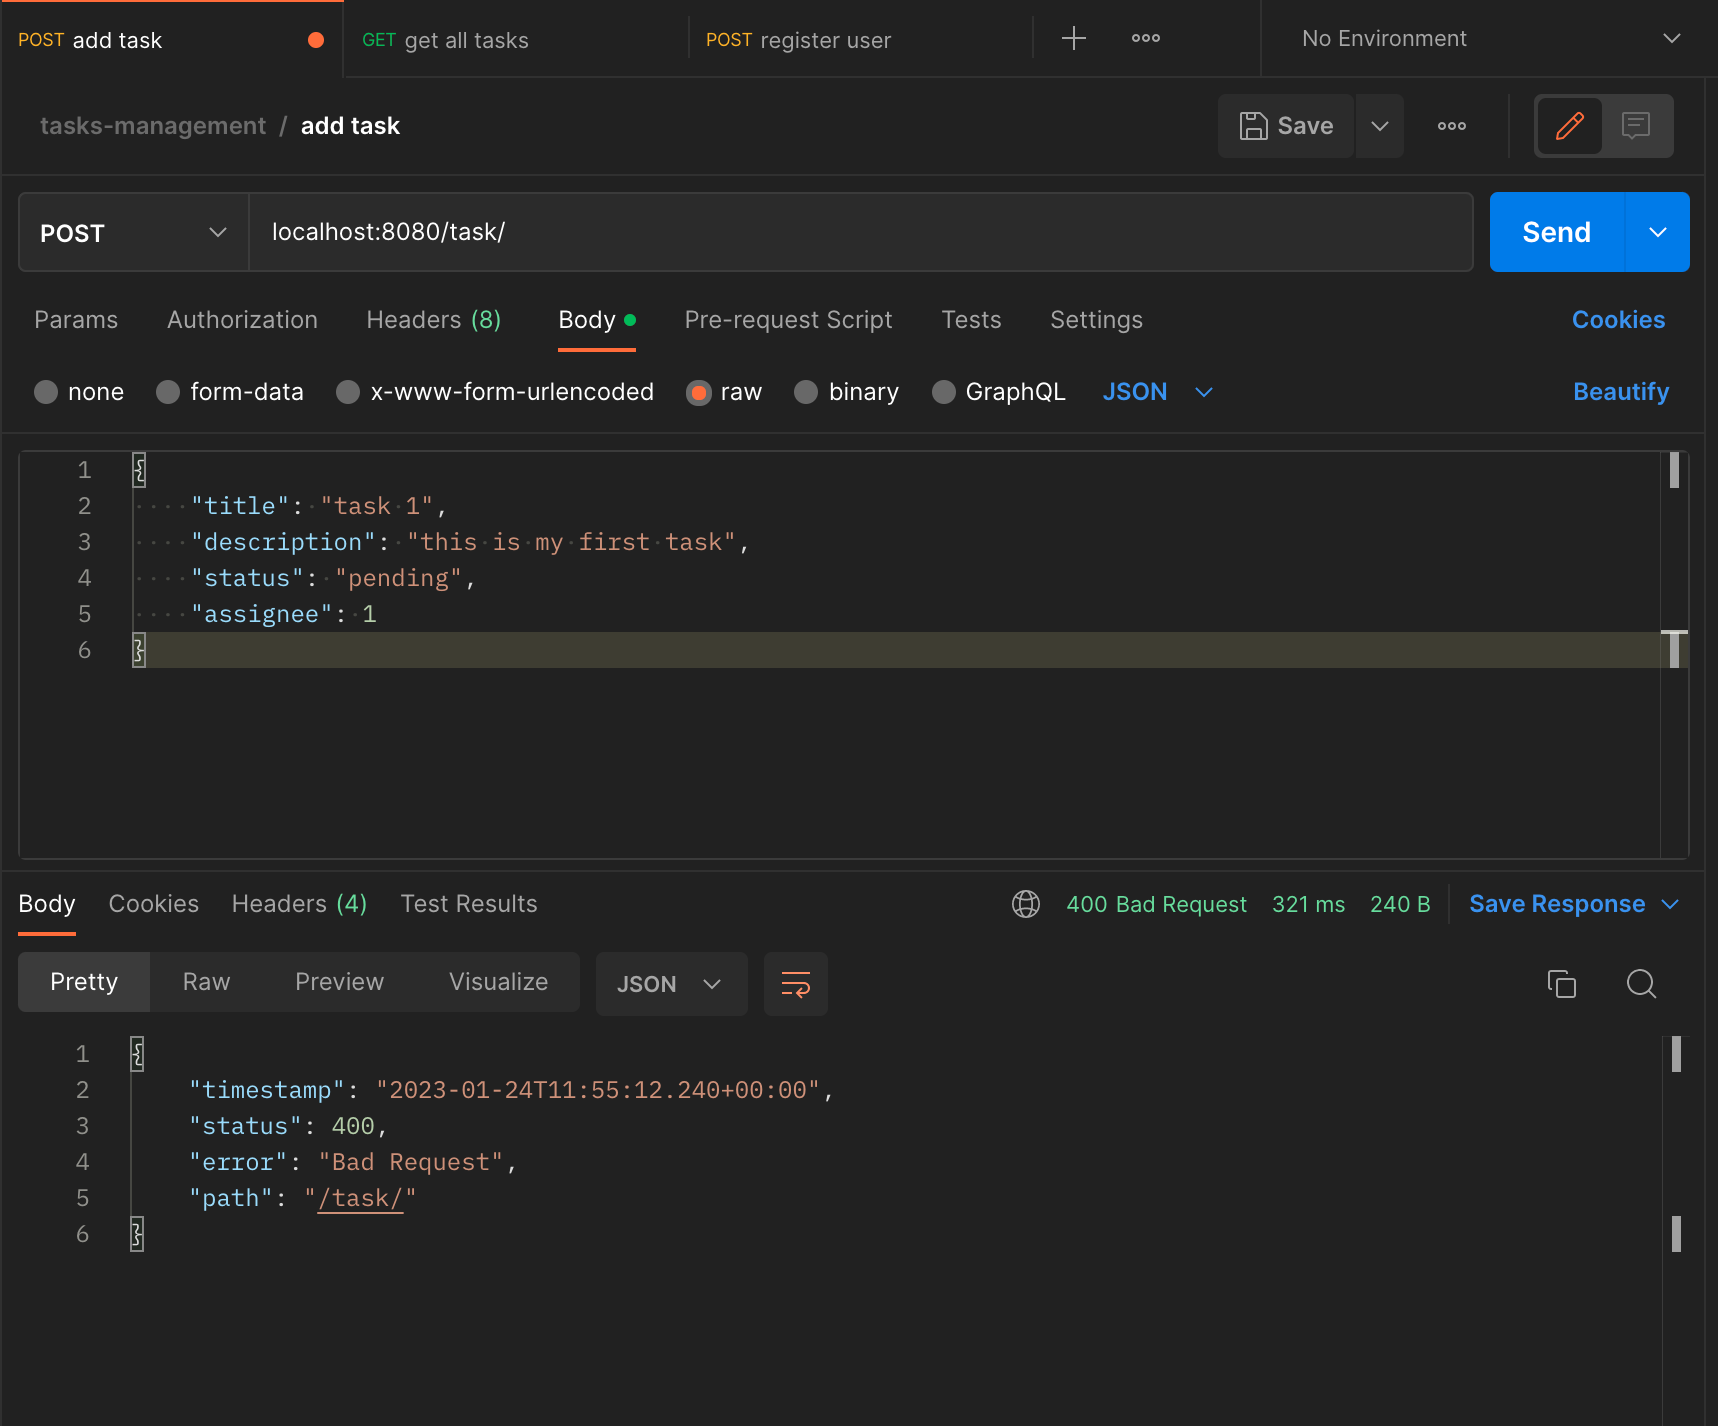The height and width of the screenshot is (1426, 1718).
Task: Copy response body to clipboard
Action: [x=1561, y=984]
